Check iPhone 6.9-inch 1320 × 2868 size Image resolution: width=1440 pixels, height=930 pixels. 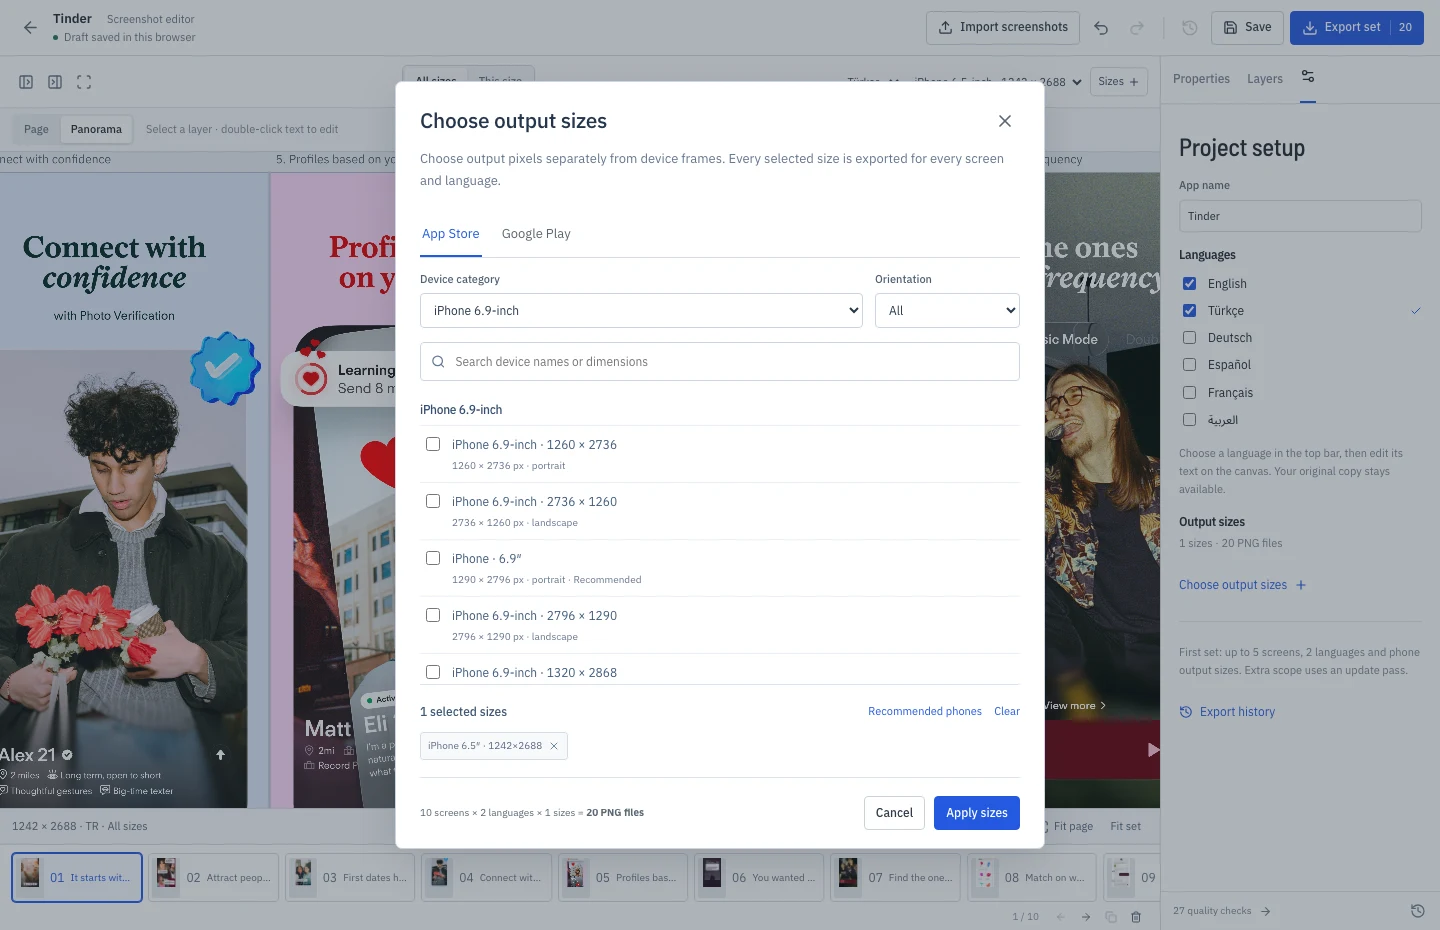pyautogui.click(x=433, y=672)
